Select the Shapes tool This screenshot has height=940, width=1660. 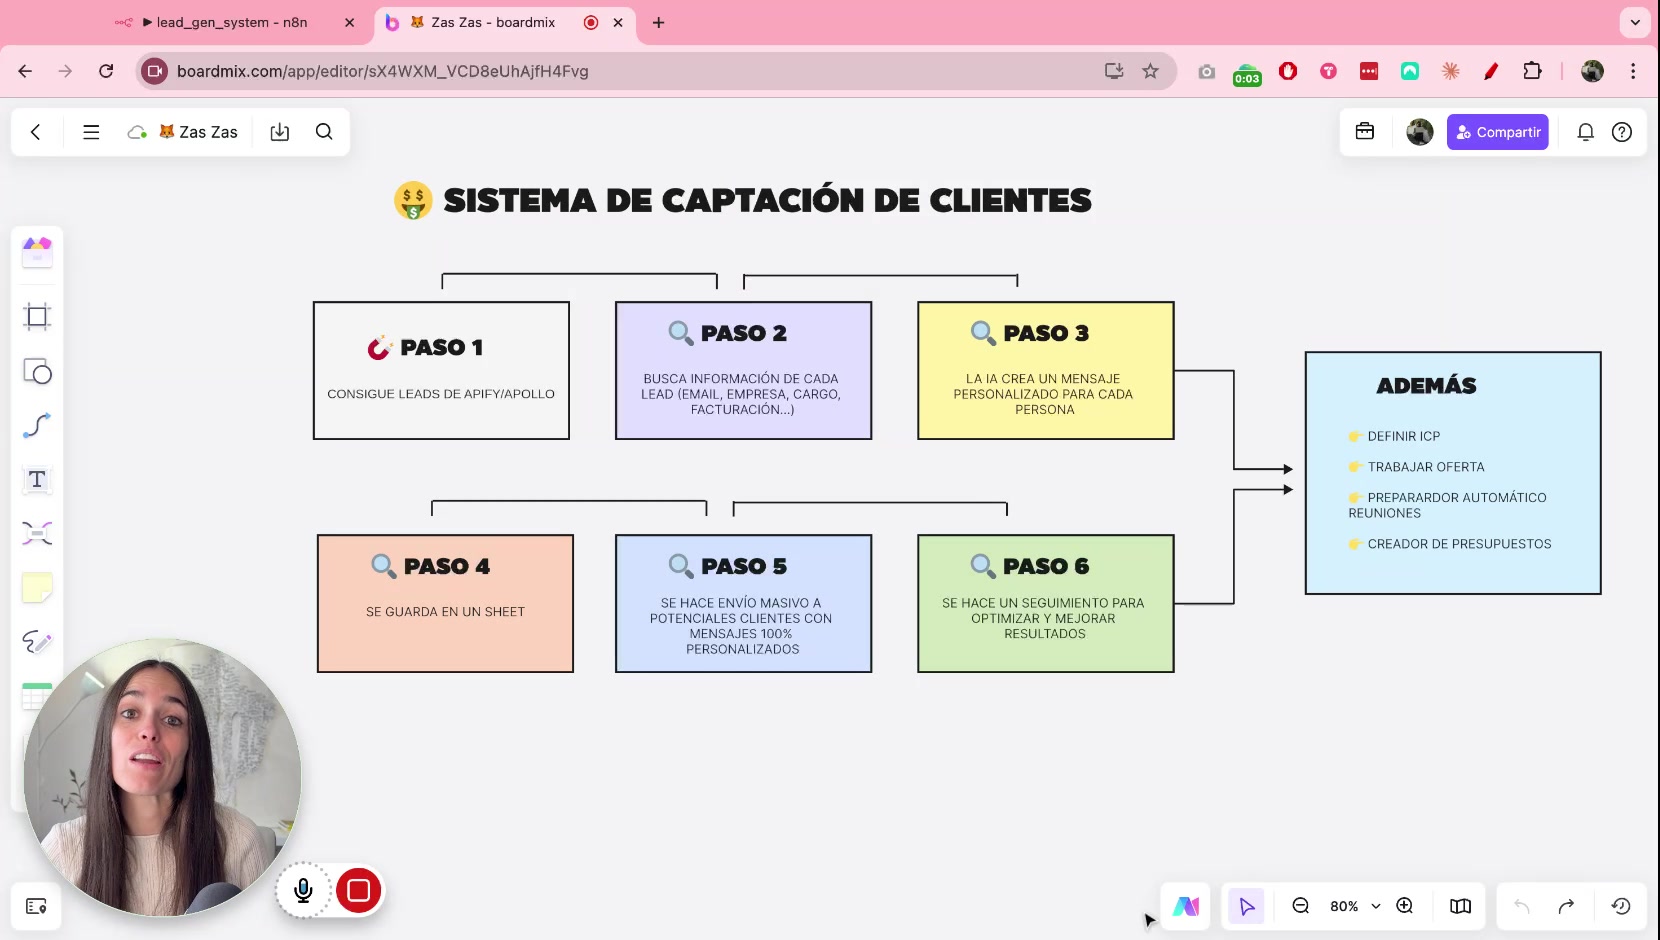pos(37,372)
